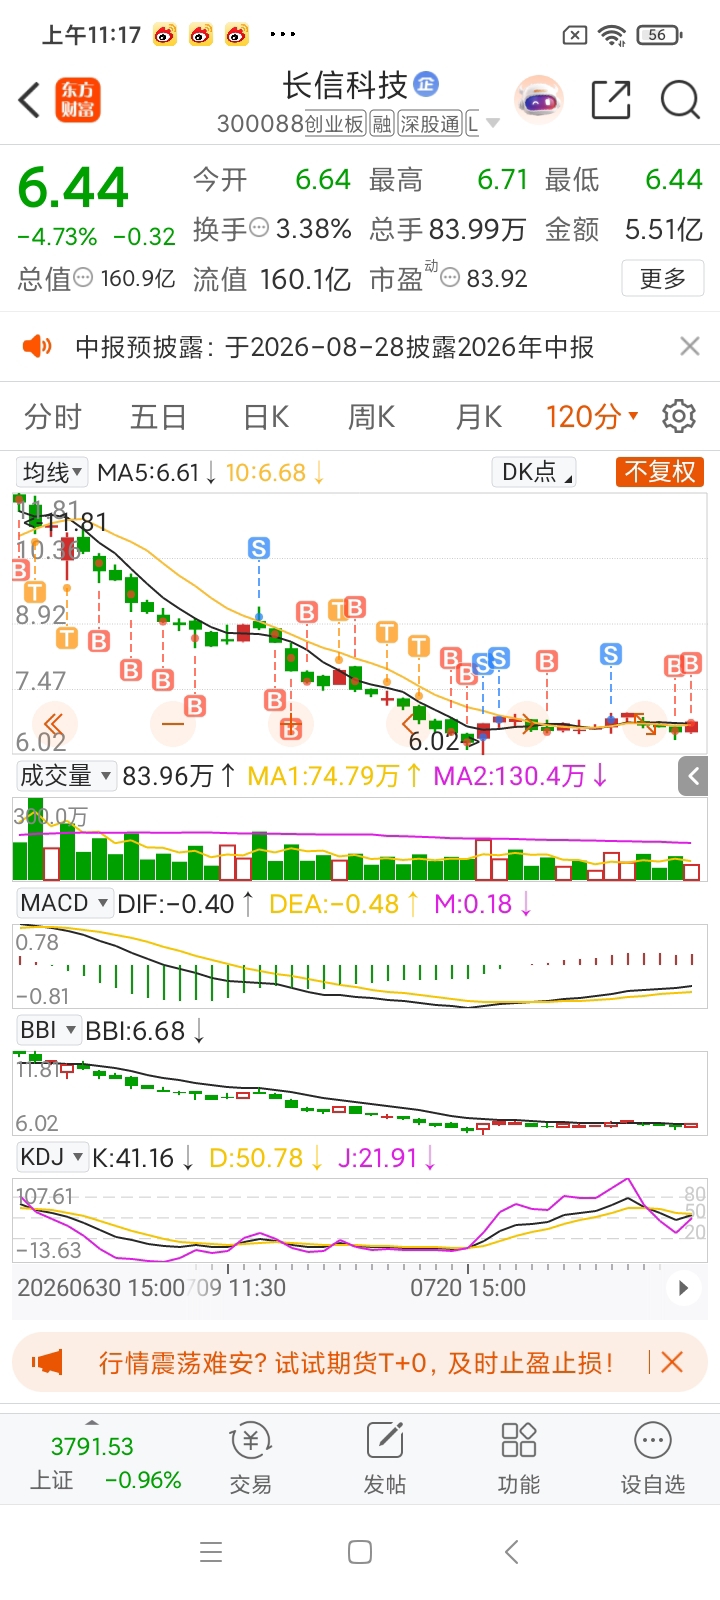Viewport: 720px width, 1600px height.
Task: Dismiss the 中报预披露 notice
Action: coord(690,346)
